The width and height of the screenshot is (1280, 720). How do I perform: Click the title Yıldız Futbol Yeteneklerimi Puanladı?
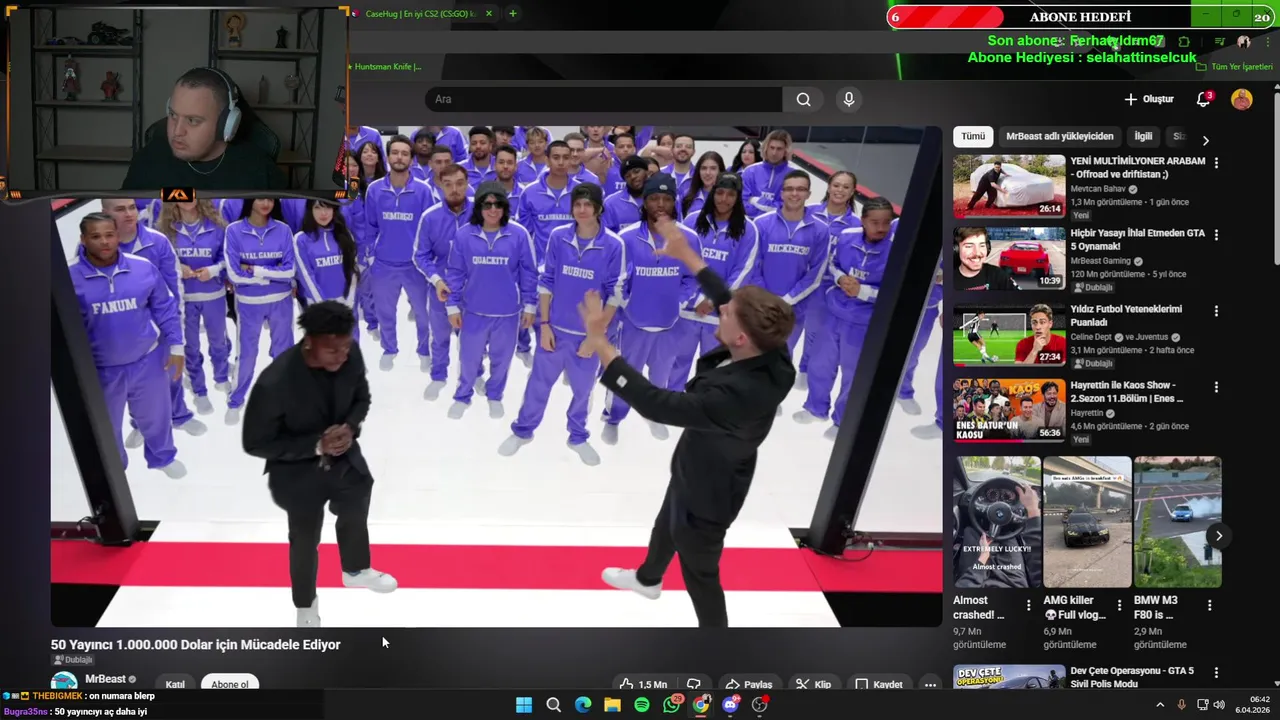[1126, 315]
